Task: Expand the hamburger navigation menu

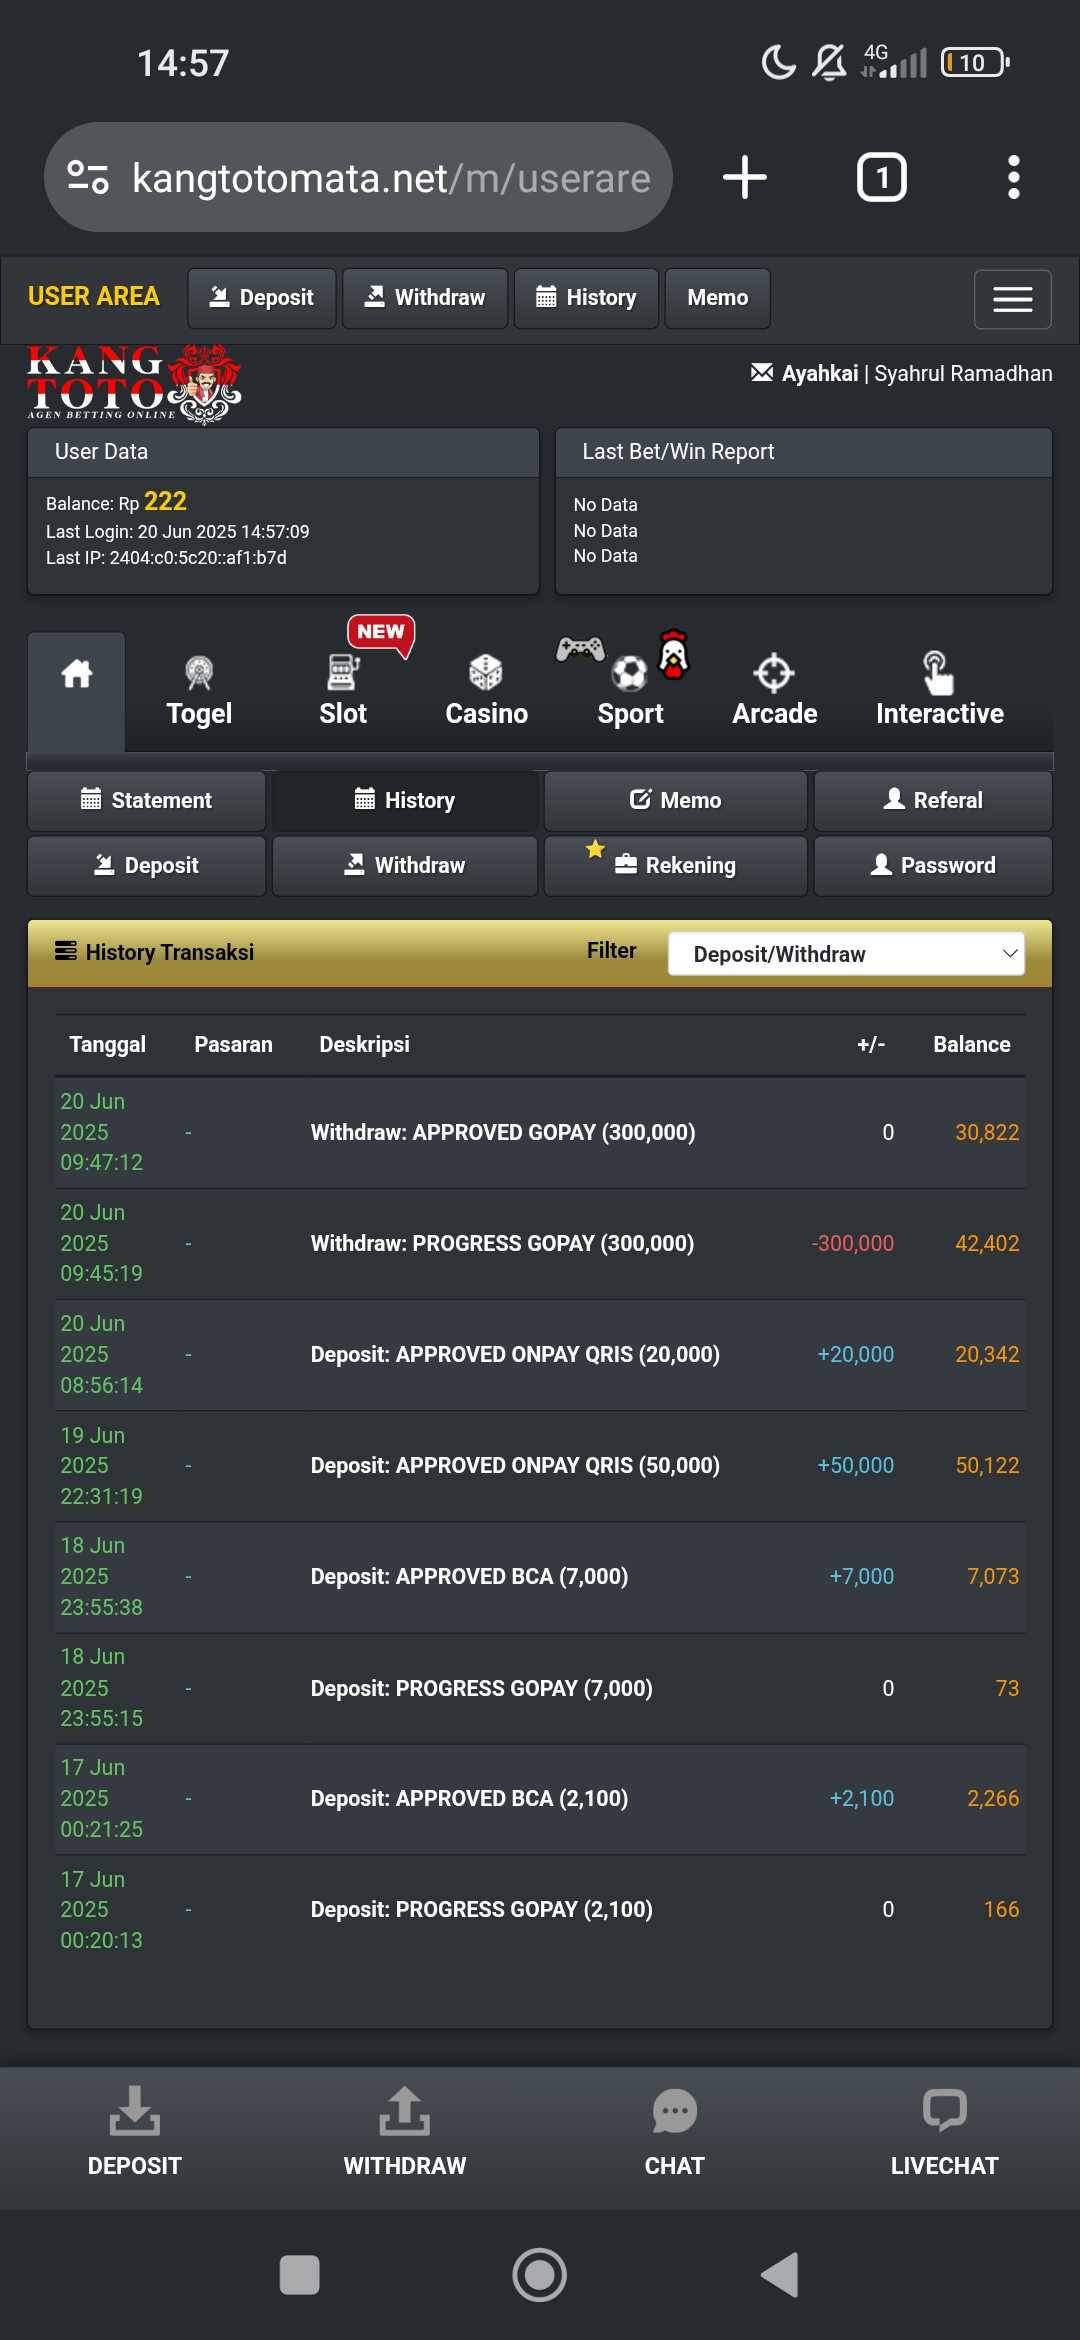Action: (1012, 299)
